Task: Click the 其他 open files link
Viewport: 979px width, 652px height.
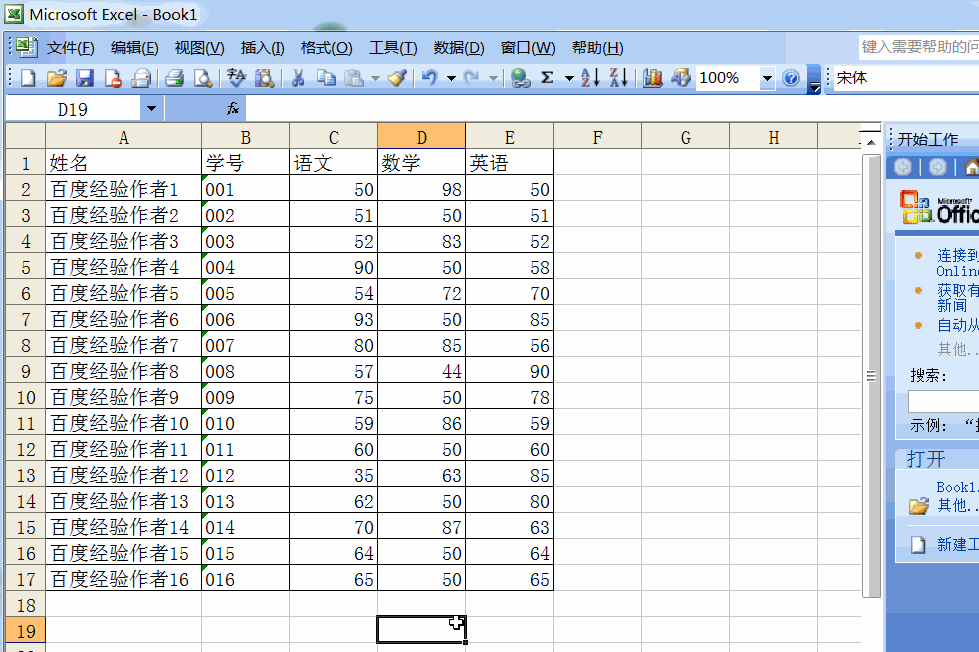Action: (x=957, y=505)
